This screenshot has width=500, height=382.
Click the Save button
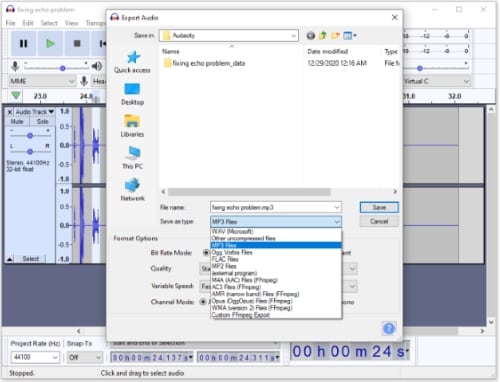coord(379,207)
